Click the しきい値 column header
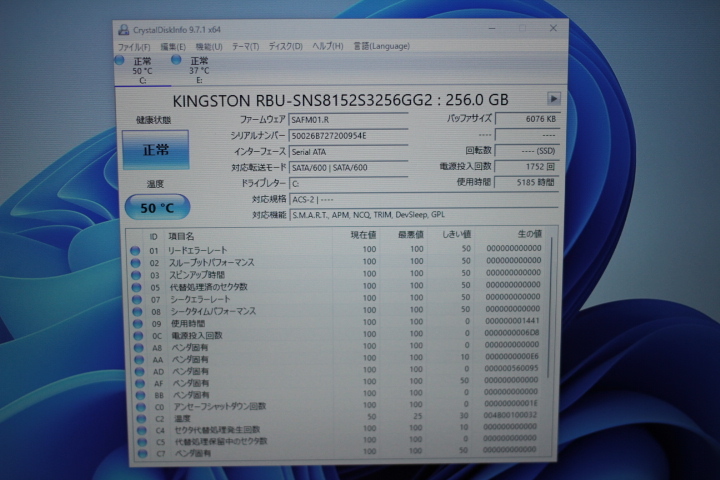This screenshot has height=480, width=720. (x=456, y=235)
